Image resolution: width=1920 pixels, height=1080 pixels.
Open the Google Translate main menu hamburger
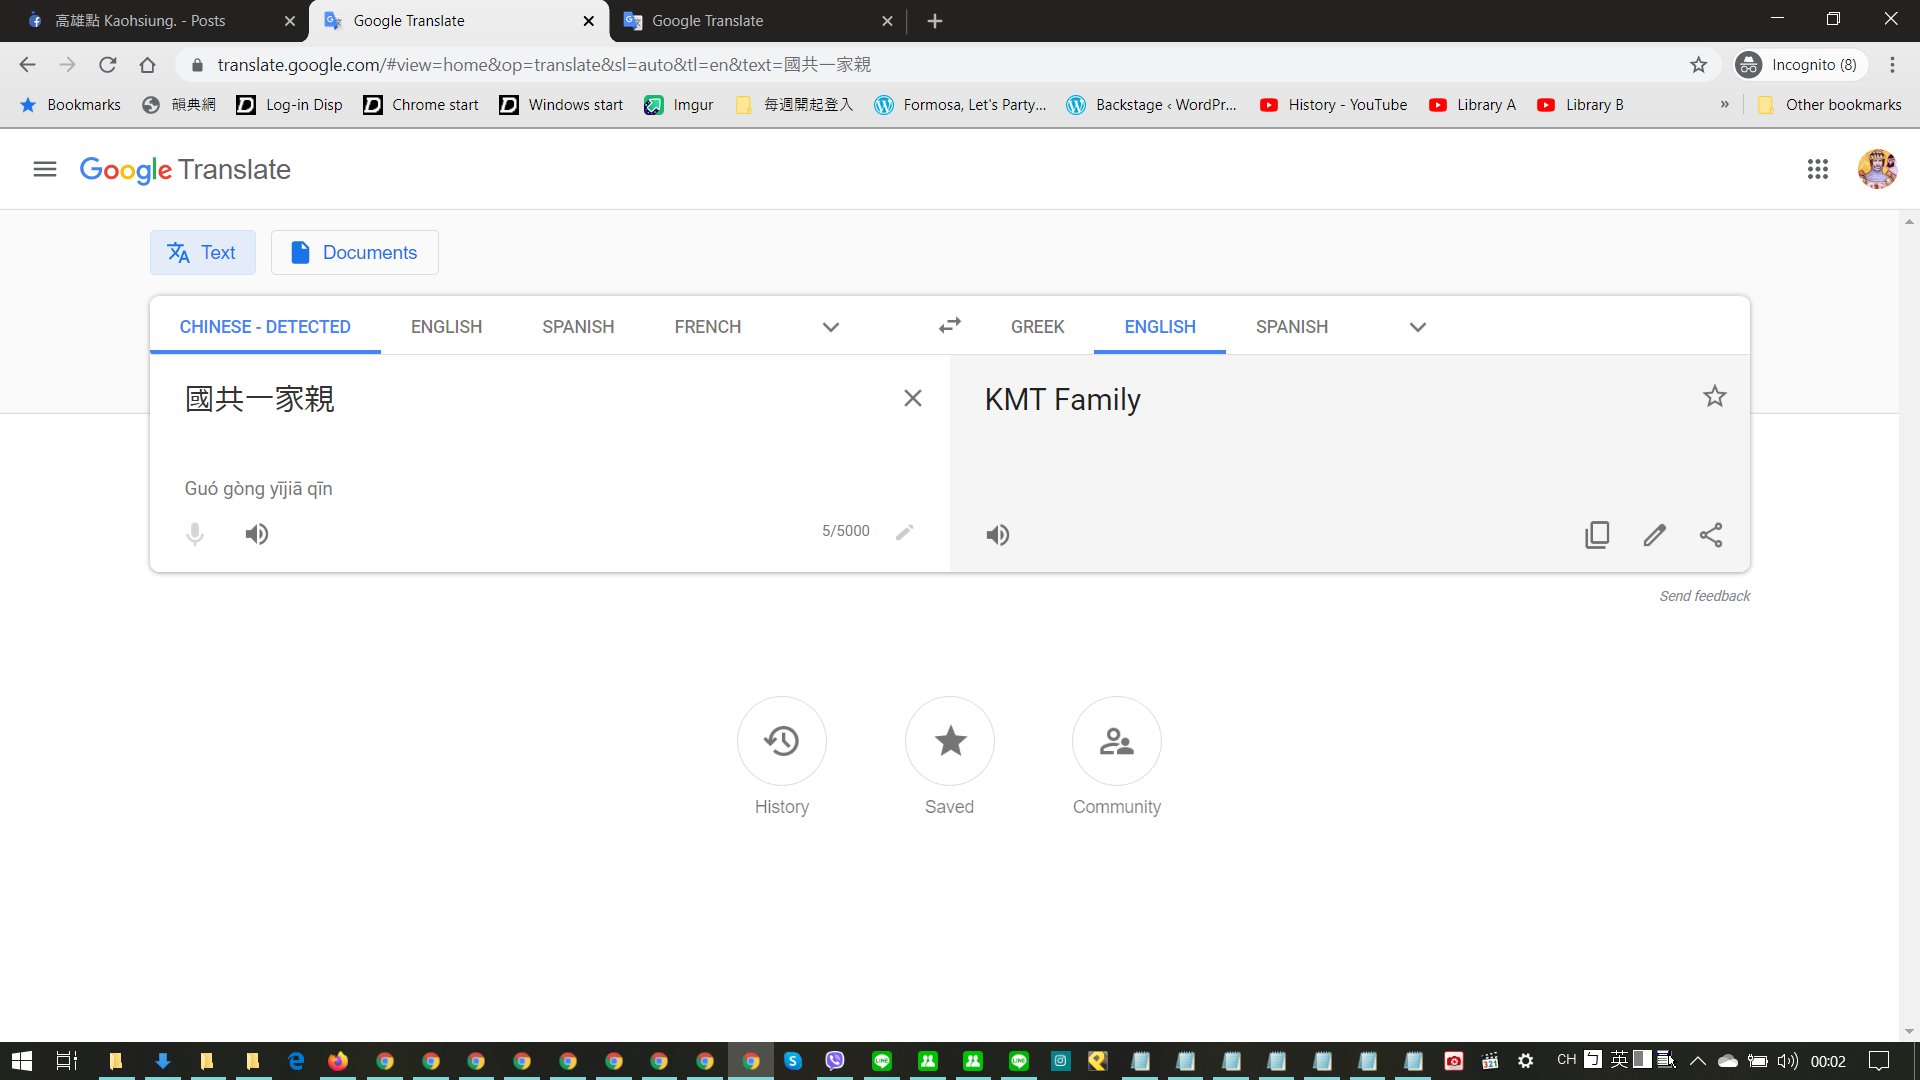click(x=44, y=169)
